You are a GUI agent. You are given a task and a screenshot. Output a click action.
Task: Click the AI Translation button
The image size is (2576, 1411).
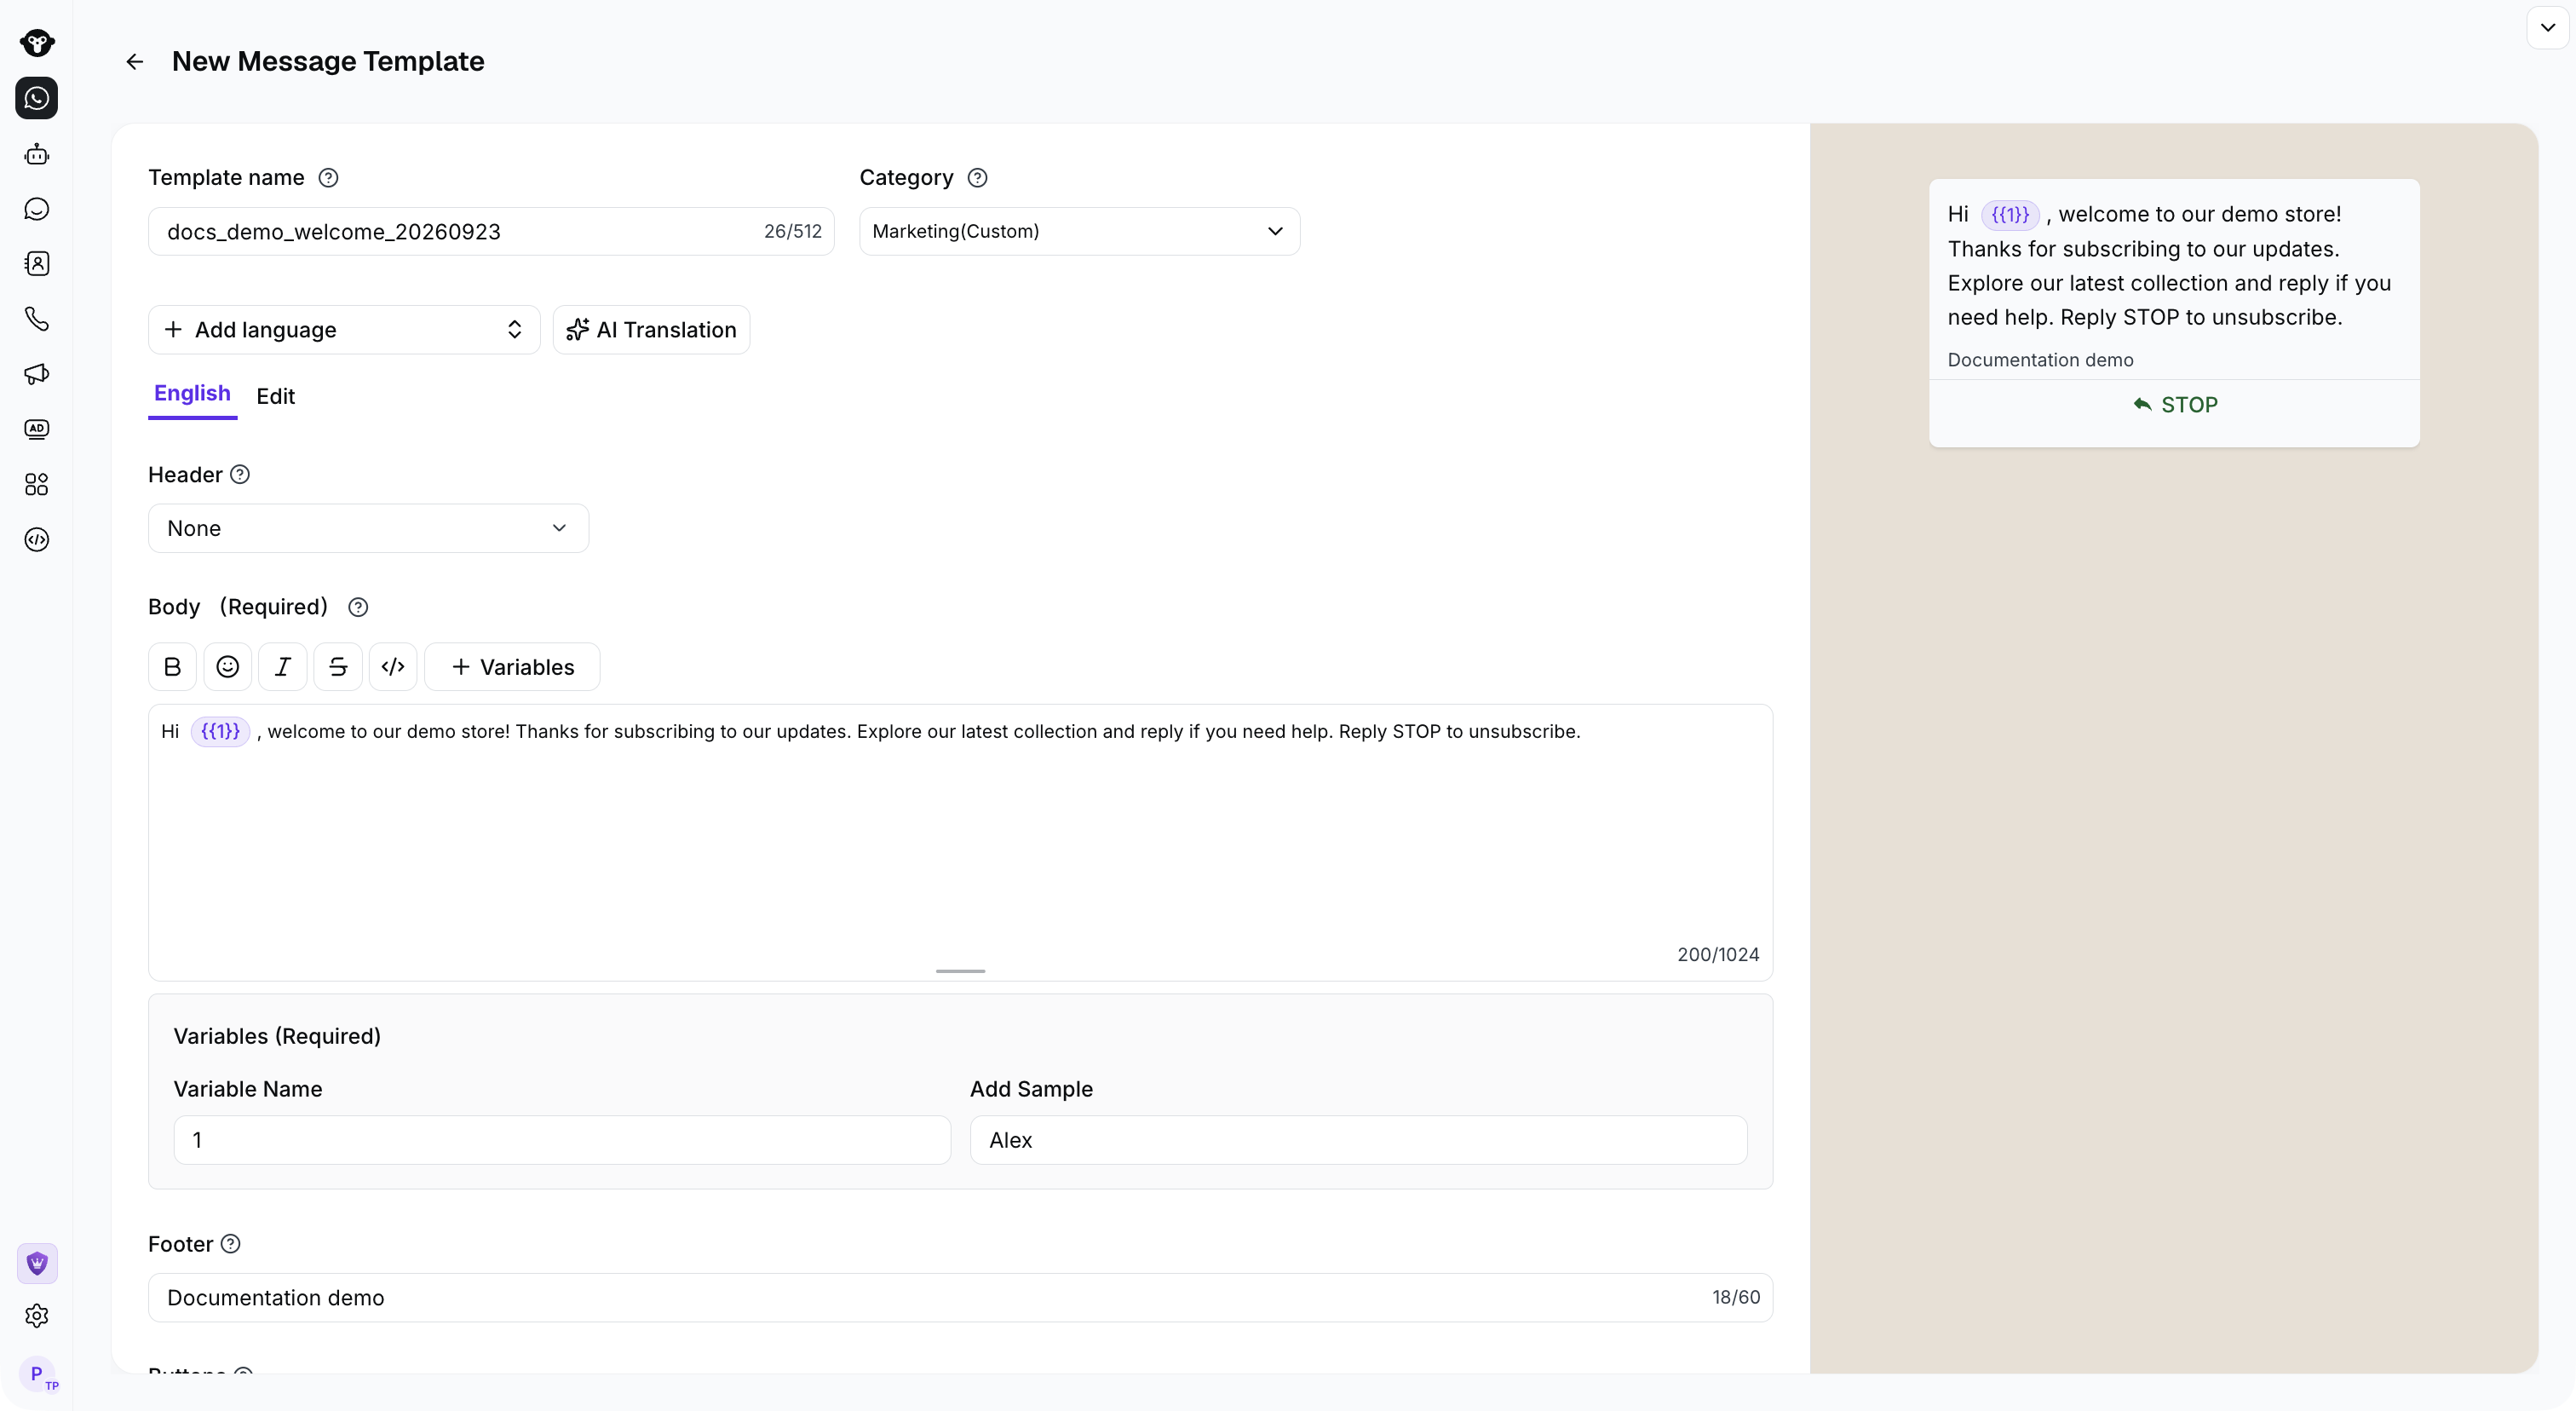[651, 330]
